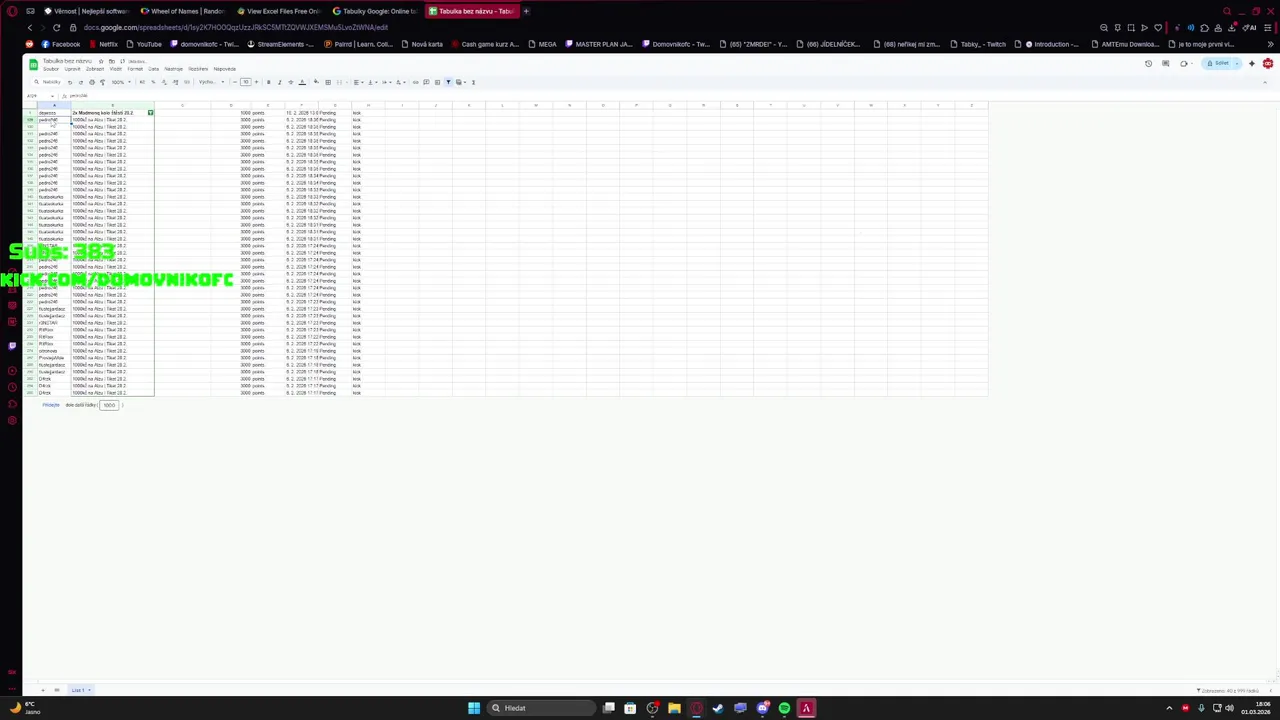Open the Nástroje menu

[173, 69]
